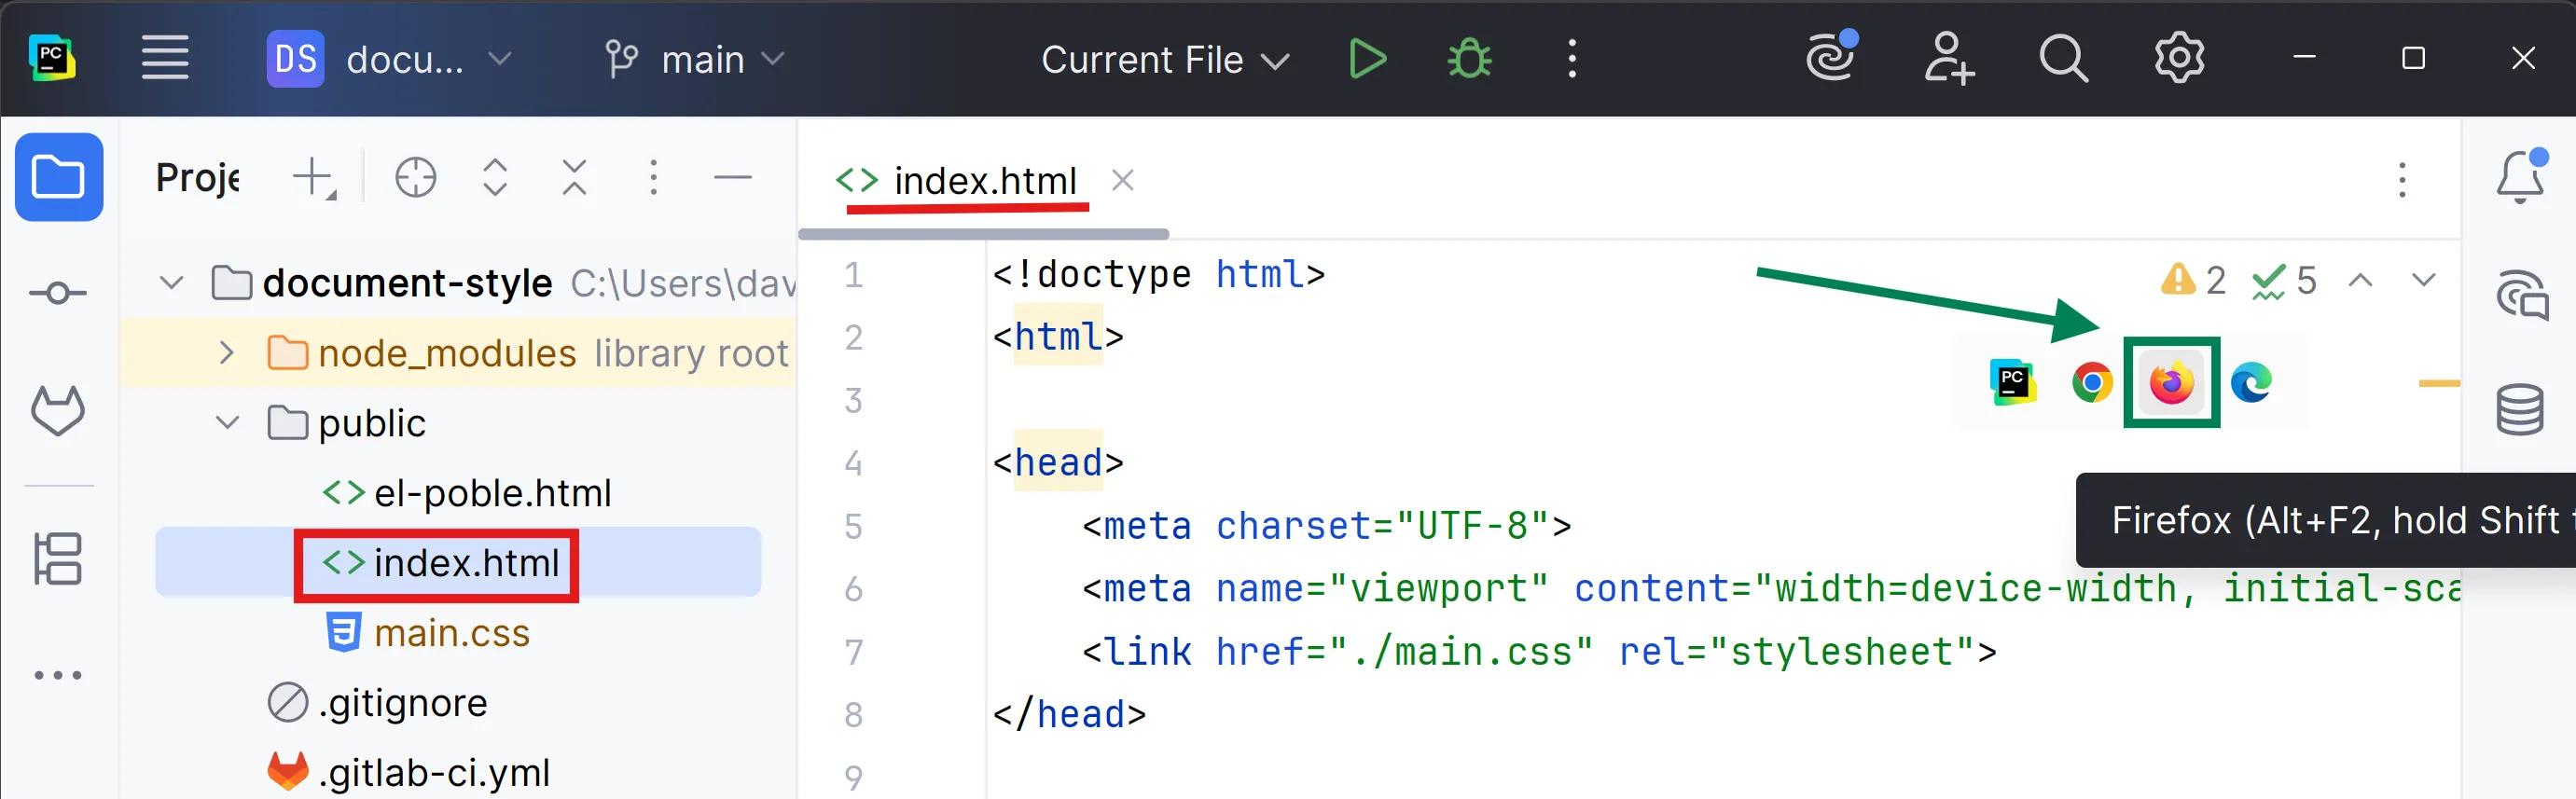Open preview in Edge browser

[x=2251, y=383]
